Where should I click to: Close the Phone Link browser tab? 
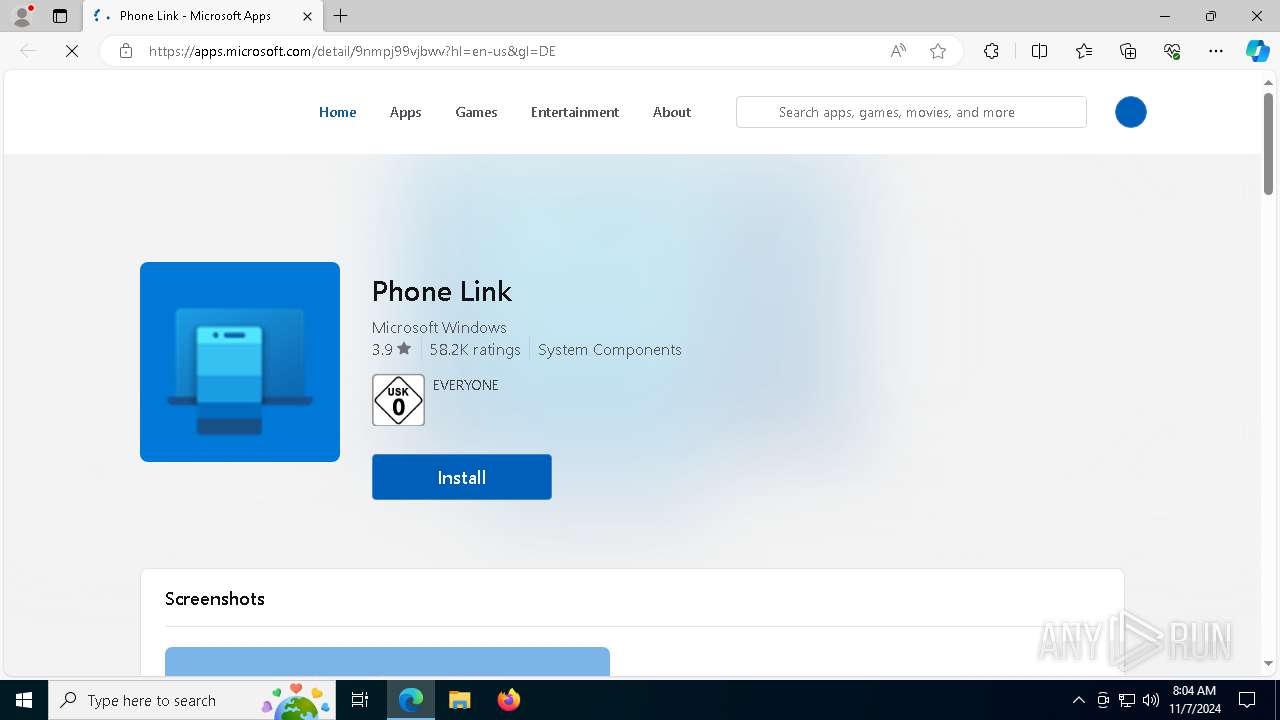point(307,16)
